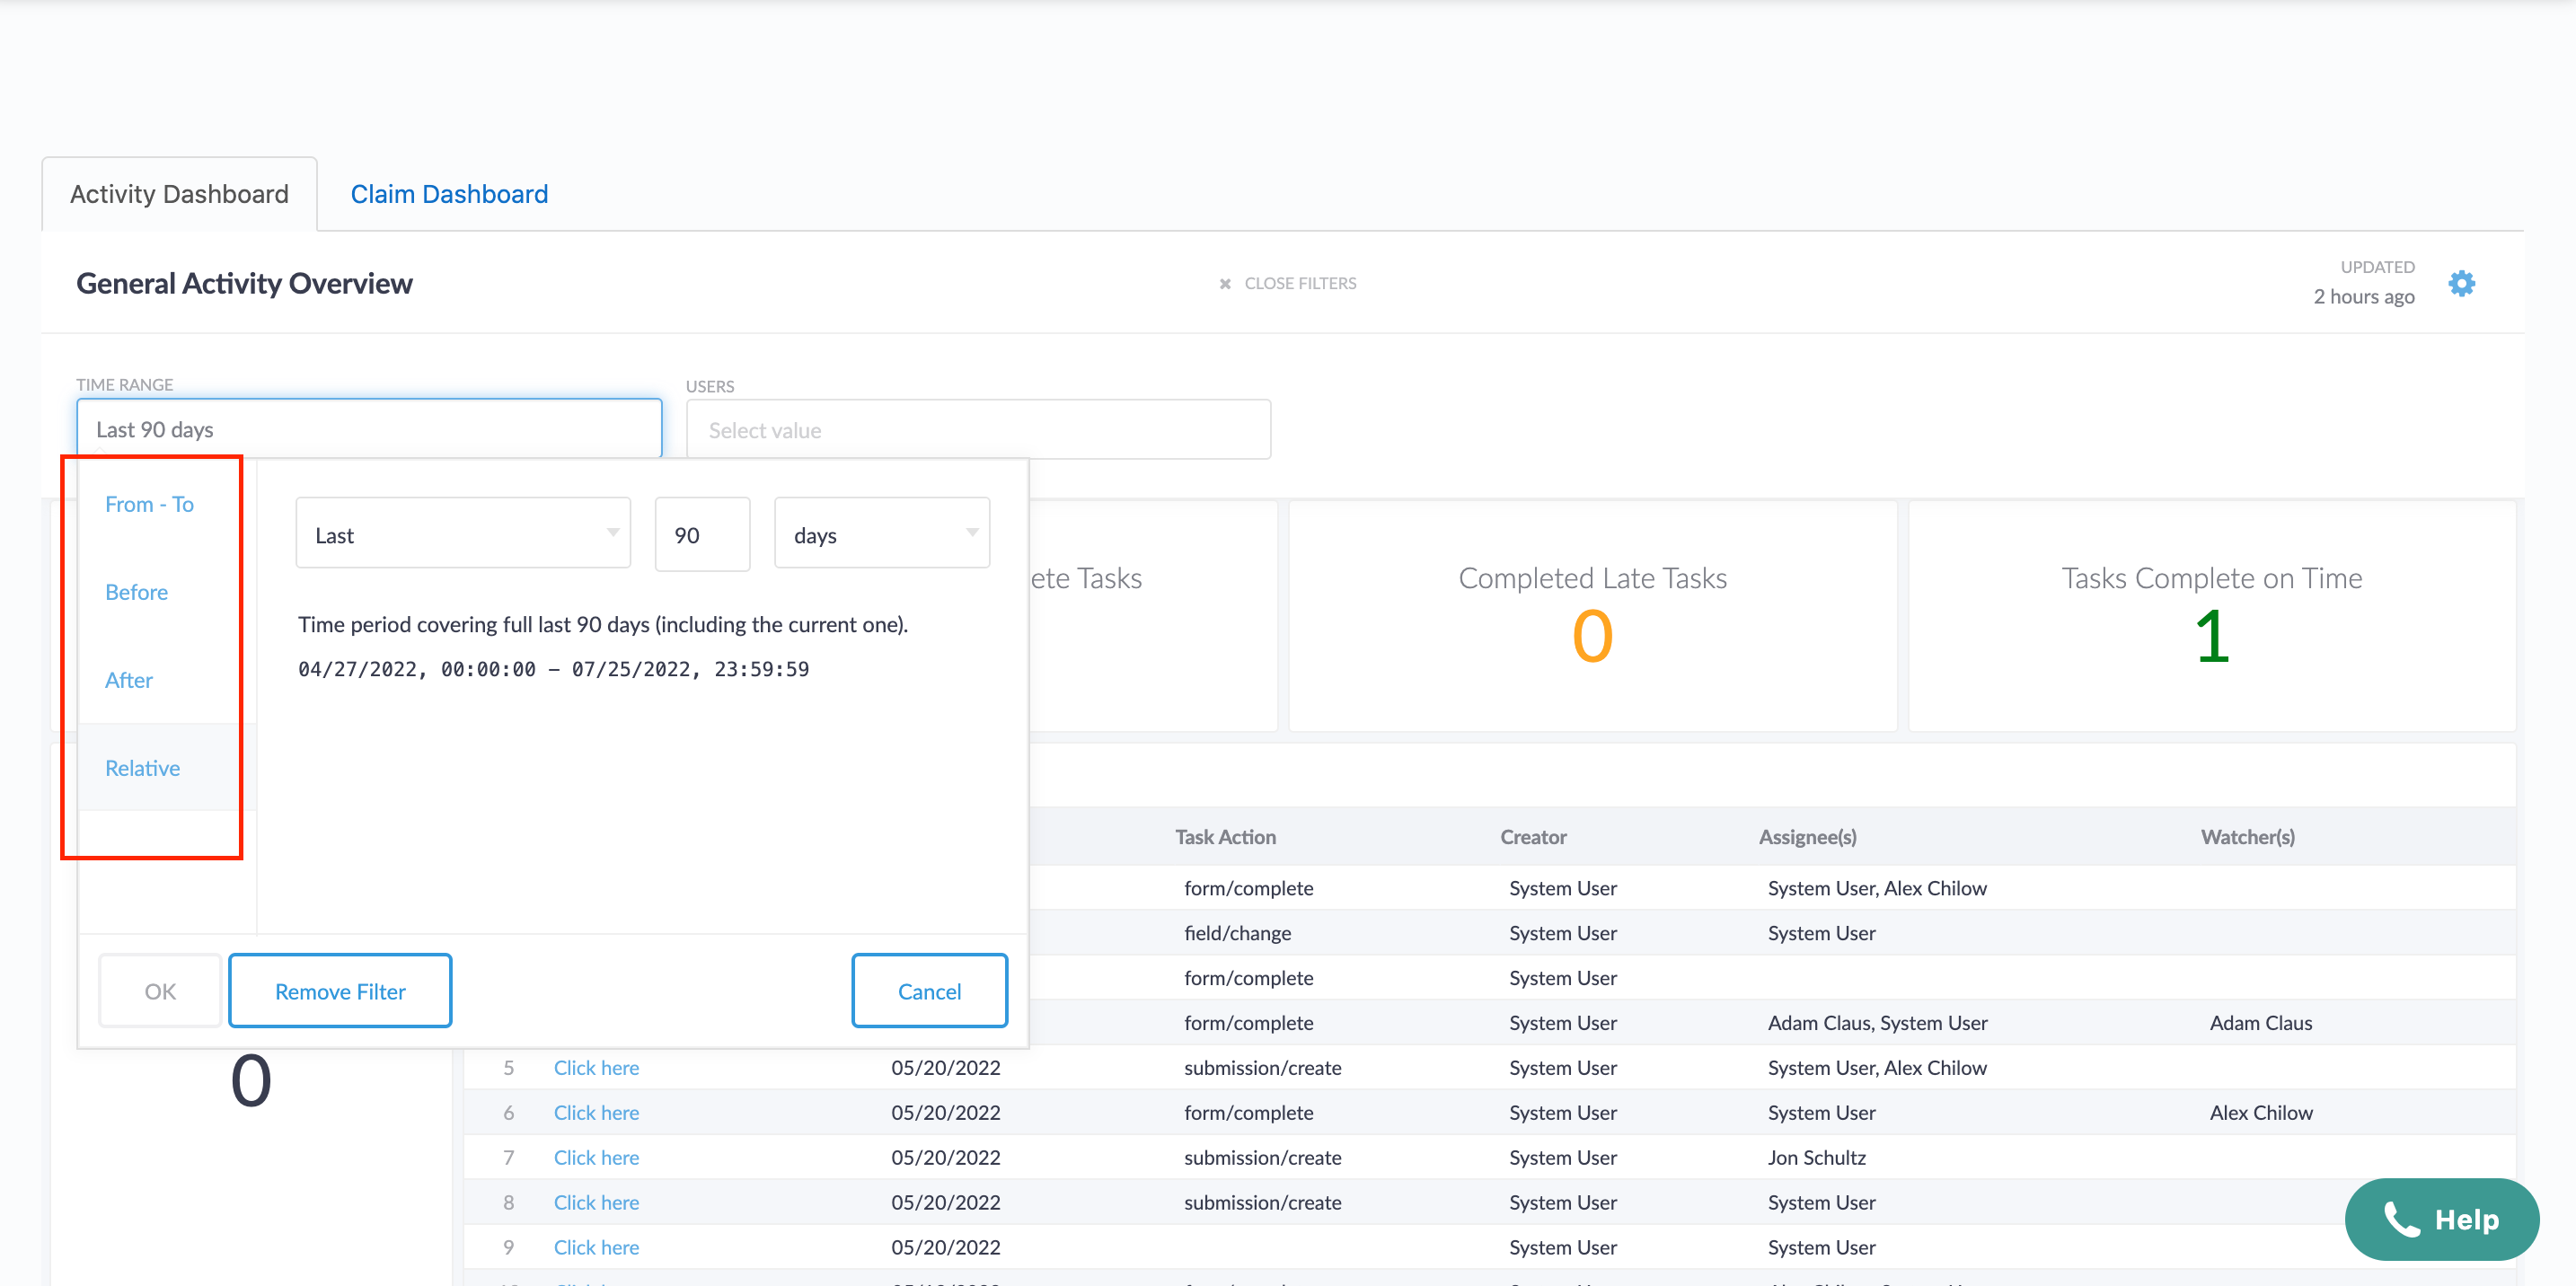Choose the Before time range option
The width and height of the screenshot is (2576, 1286).
point(137,592)
